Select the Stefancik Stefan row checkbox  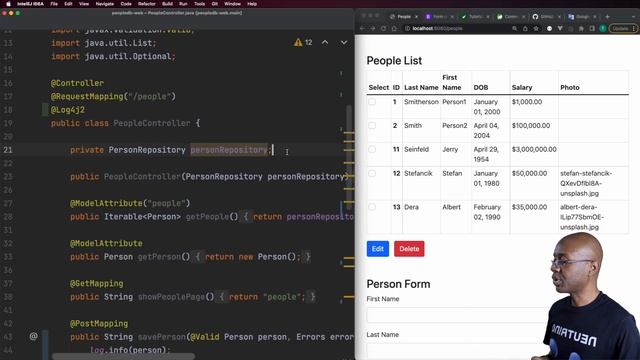(x=372, y=173)
